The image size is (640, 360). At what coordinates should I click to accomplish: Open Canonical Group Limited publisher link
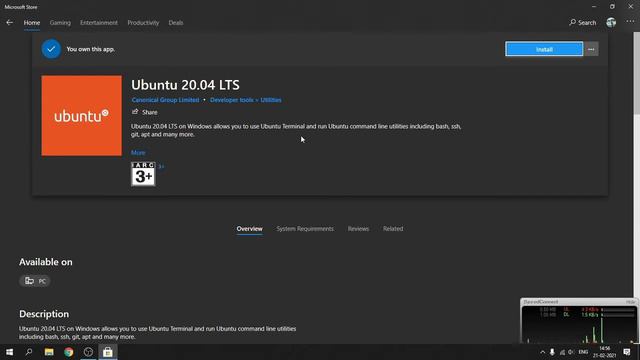point(165,100)
